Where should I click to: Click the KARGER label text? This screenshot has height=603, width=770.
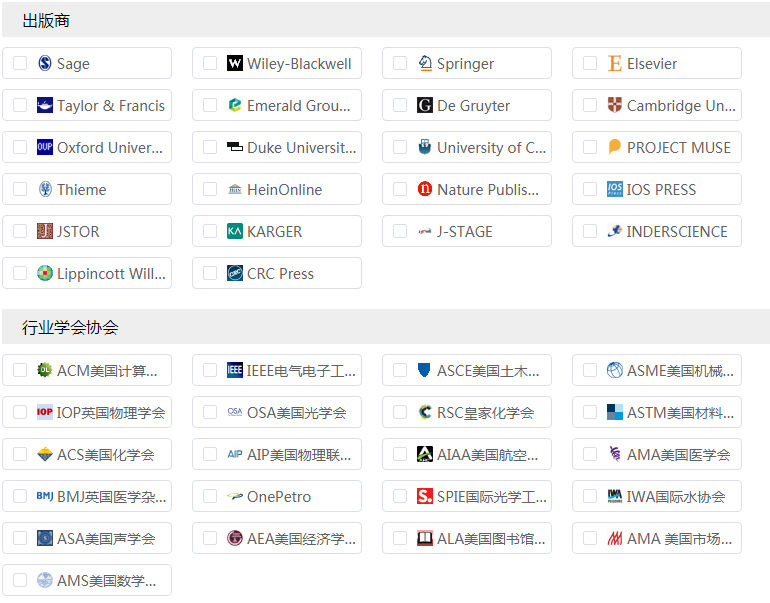(x=275, y=231)
